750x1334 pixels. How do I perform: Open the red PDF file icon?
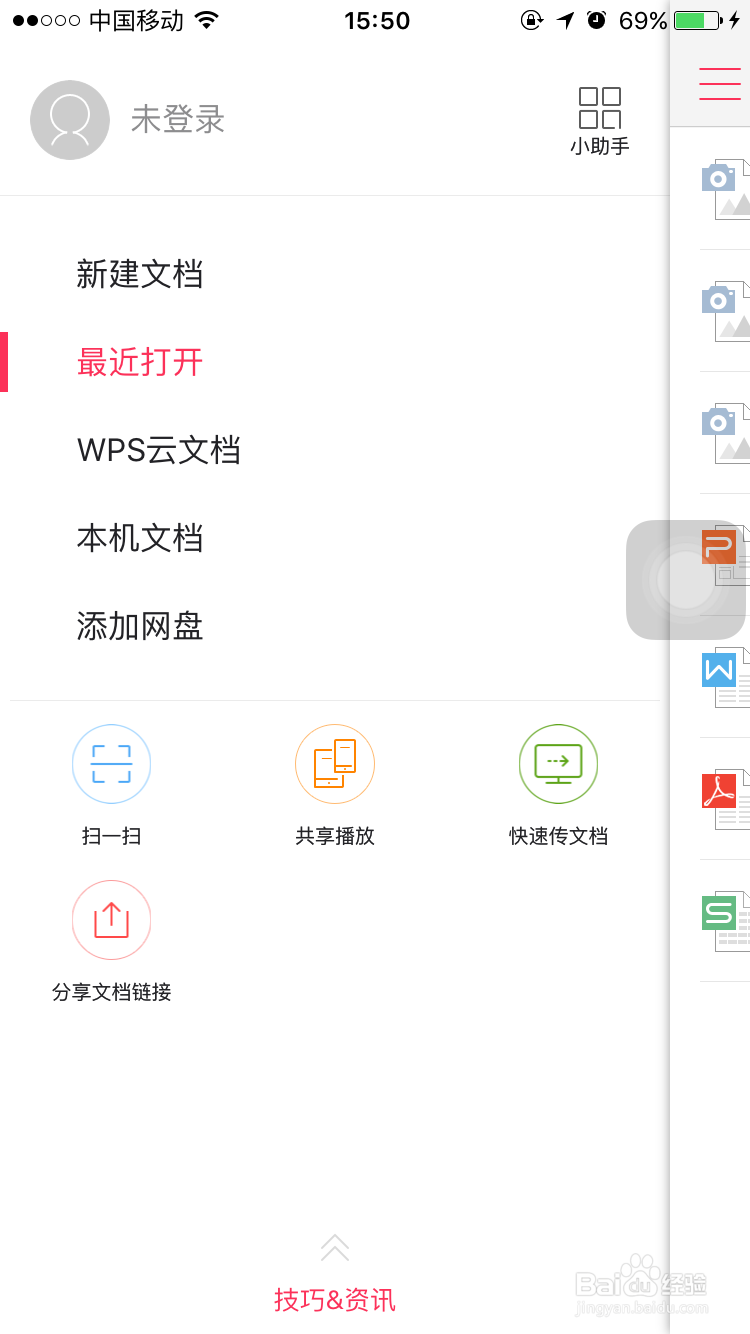coord(726,799)
